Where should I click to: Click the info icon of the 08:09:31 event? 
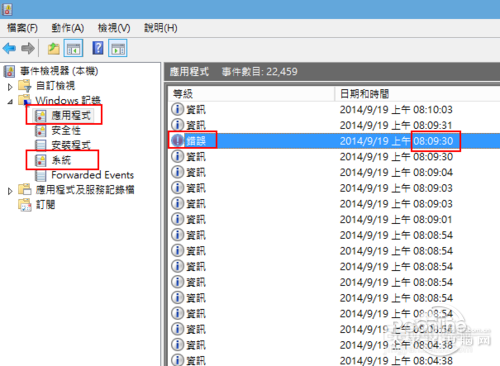click(177, 125)
